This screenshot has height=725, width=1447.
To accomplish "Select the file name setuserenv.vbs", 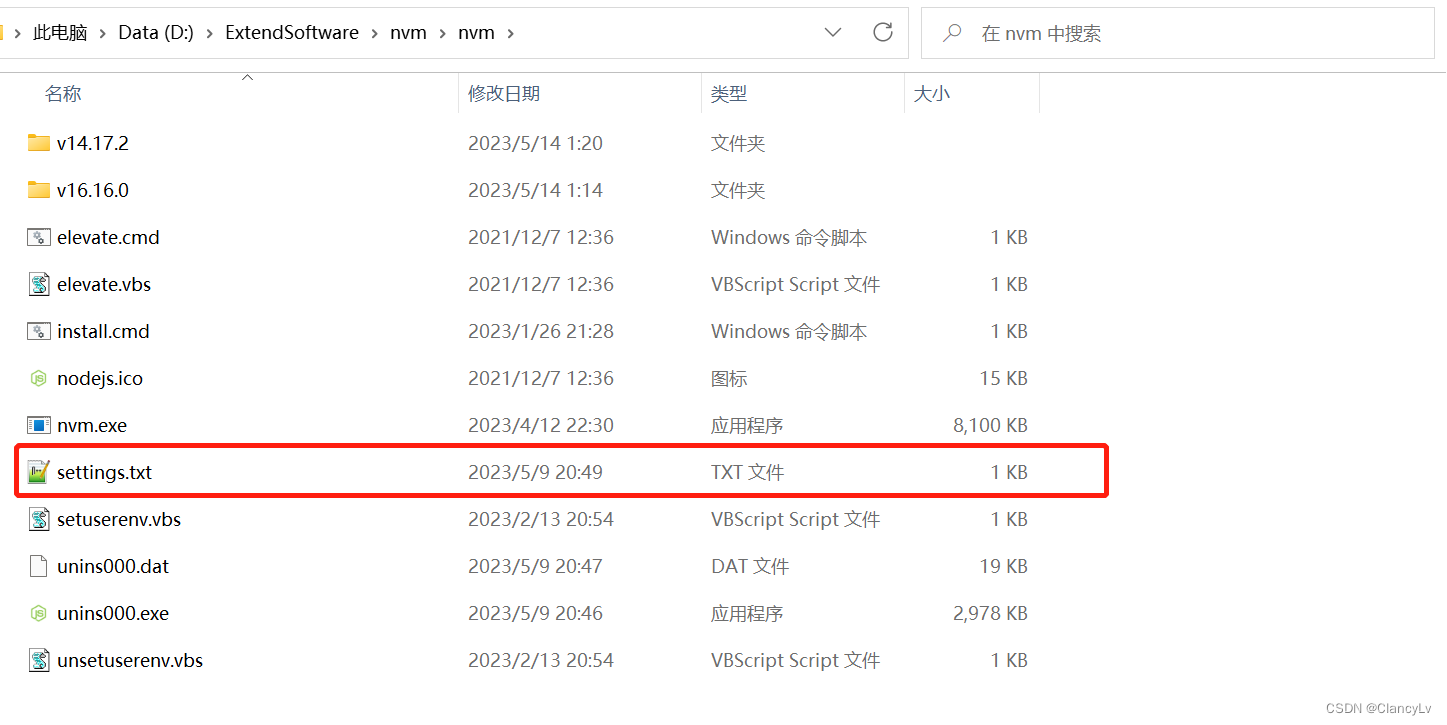I will tap(119, 519).
